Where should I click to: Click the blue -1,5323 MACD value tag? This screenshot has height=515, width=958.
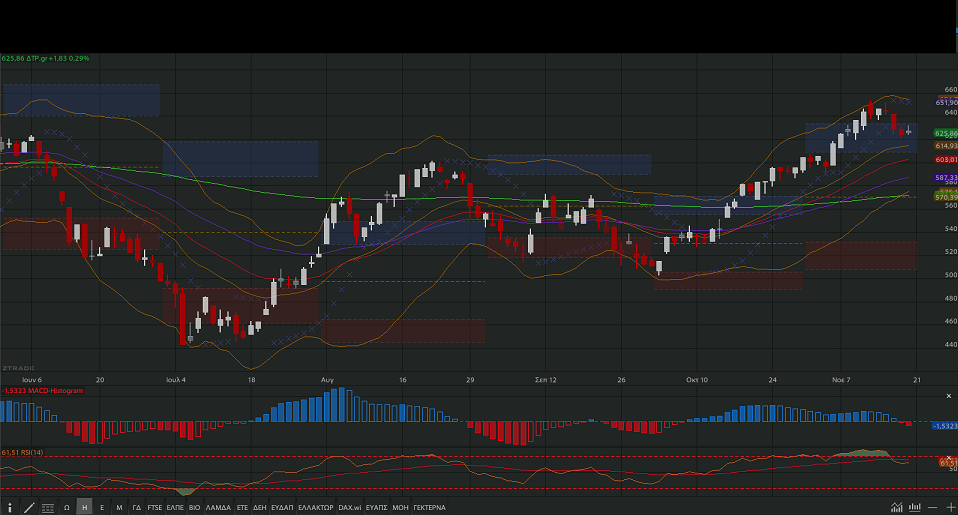(945, 426)
